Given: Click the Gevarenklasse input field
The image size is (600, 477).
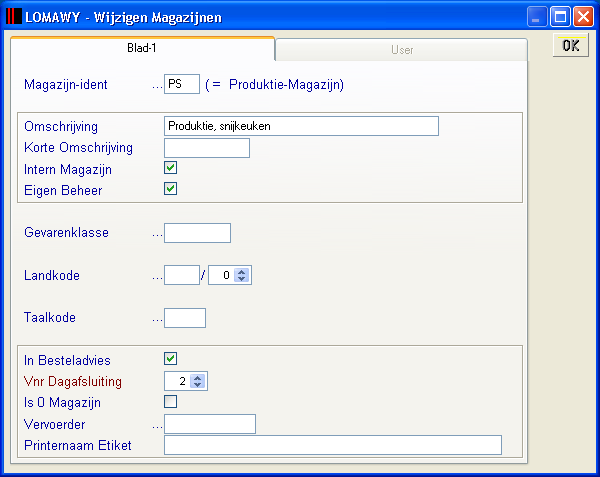Looking at the screenshot, I should (197, 233).
